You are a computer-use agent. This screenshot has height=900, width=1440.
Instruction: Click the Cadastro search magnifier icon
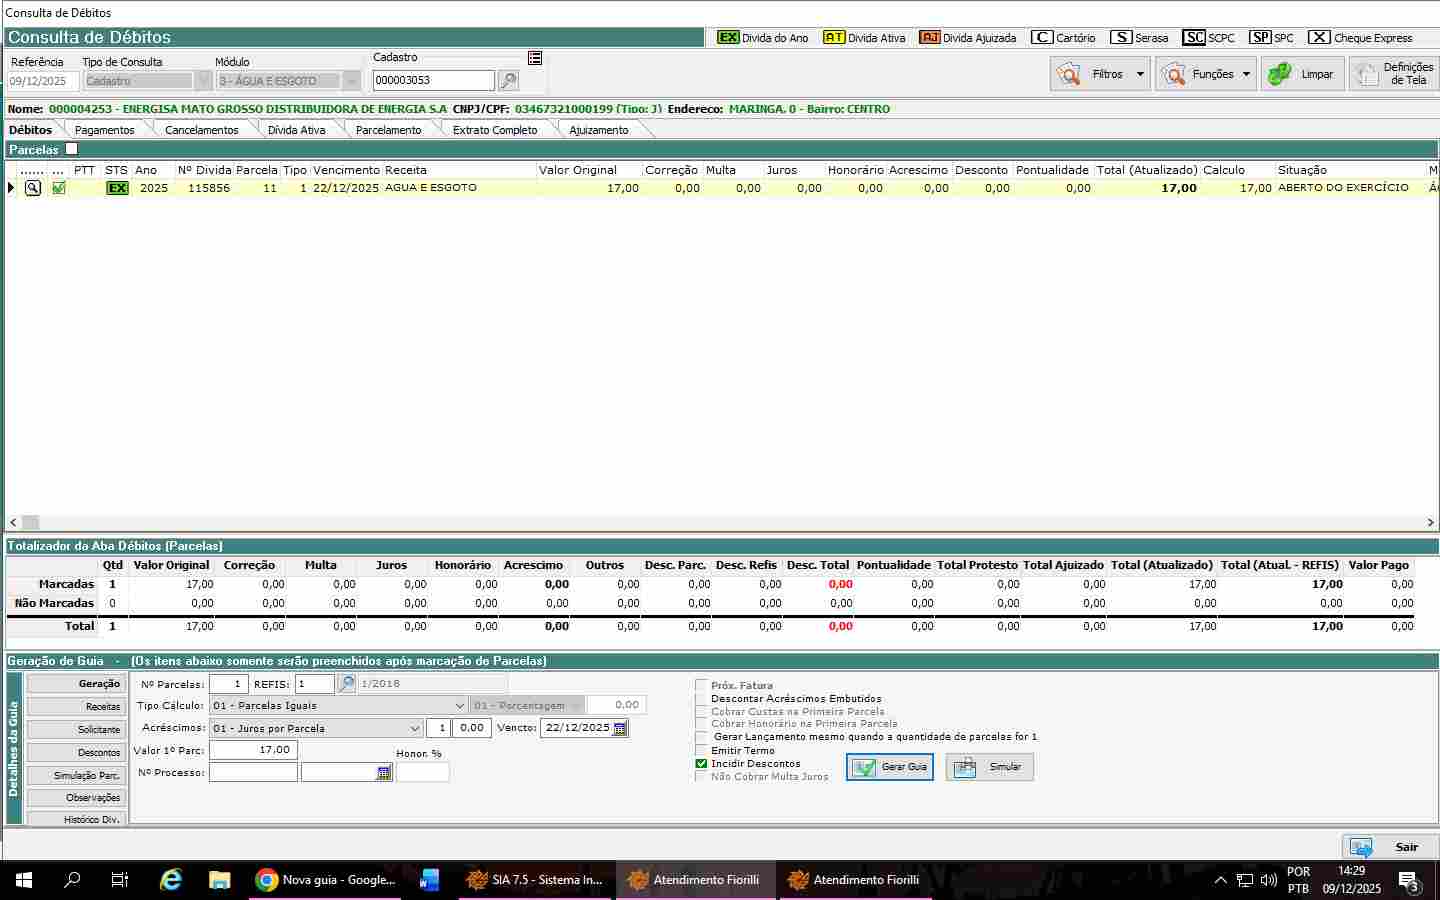pyautogui.click(x=508, y=81)
